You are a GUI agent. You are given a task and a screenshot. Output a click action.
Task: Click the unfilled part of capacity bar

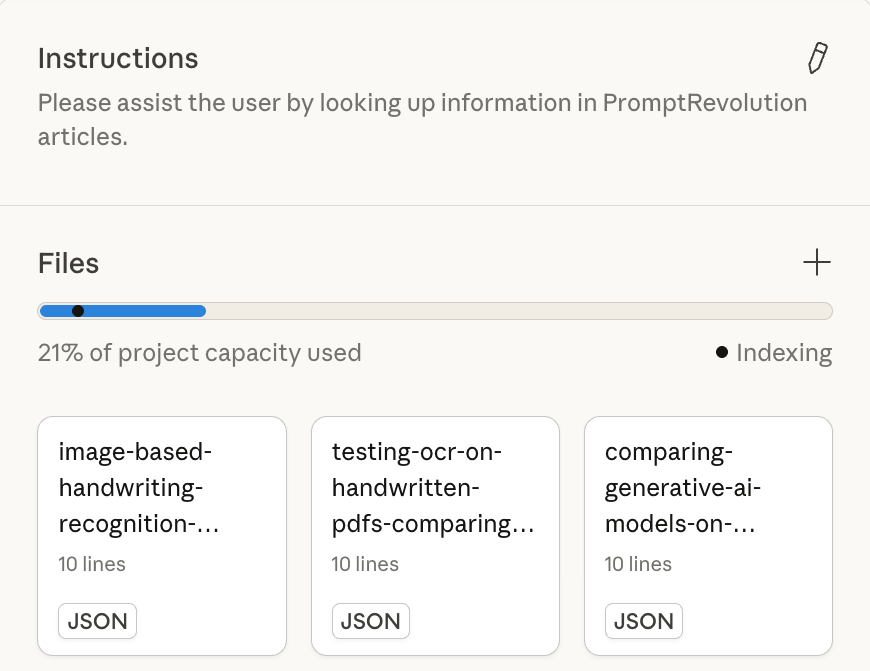point(520,311)
